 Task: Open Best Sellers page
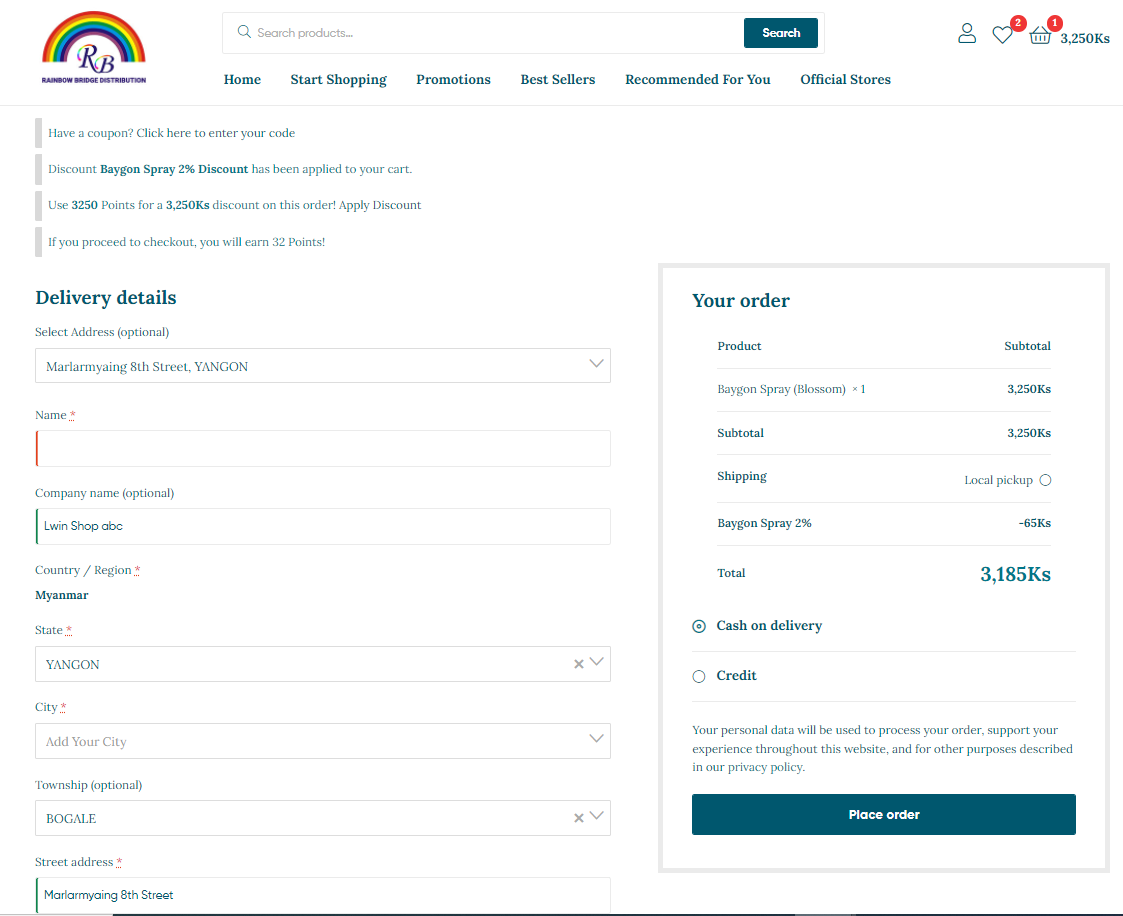coord(558,79)
